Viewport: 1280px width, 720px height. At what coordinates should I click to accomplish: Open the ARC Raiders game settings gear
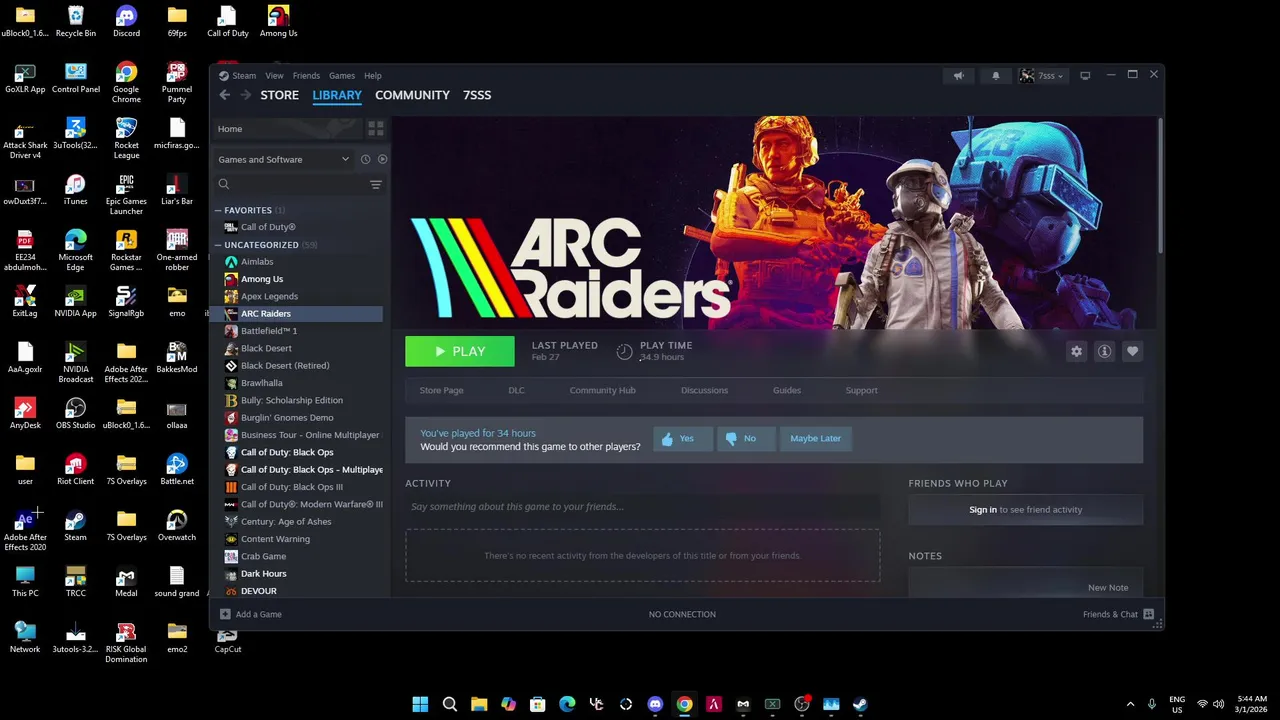[1076, 351]
